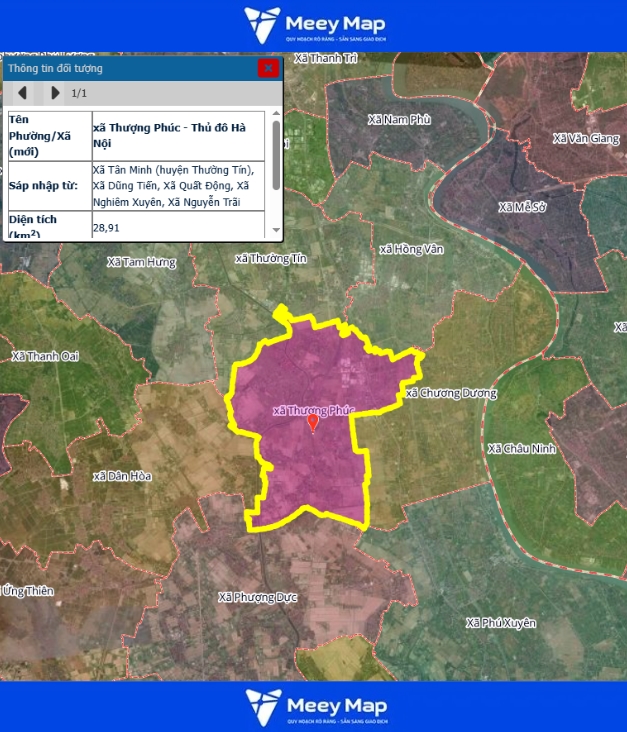The height and width of the screenshot is (732, 627).
Task: Click the next record arrow in popup
Action: coord(54,93)
